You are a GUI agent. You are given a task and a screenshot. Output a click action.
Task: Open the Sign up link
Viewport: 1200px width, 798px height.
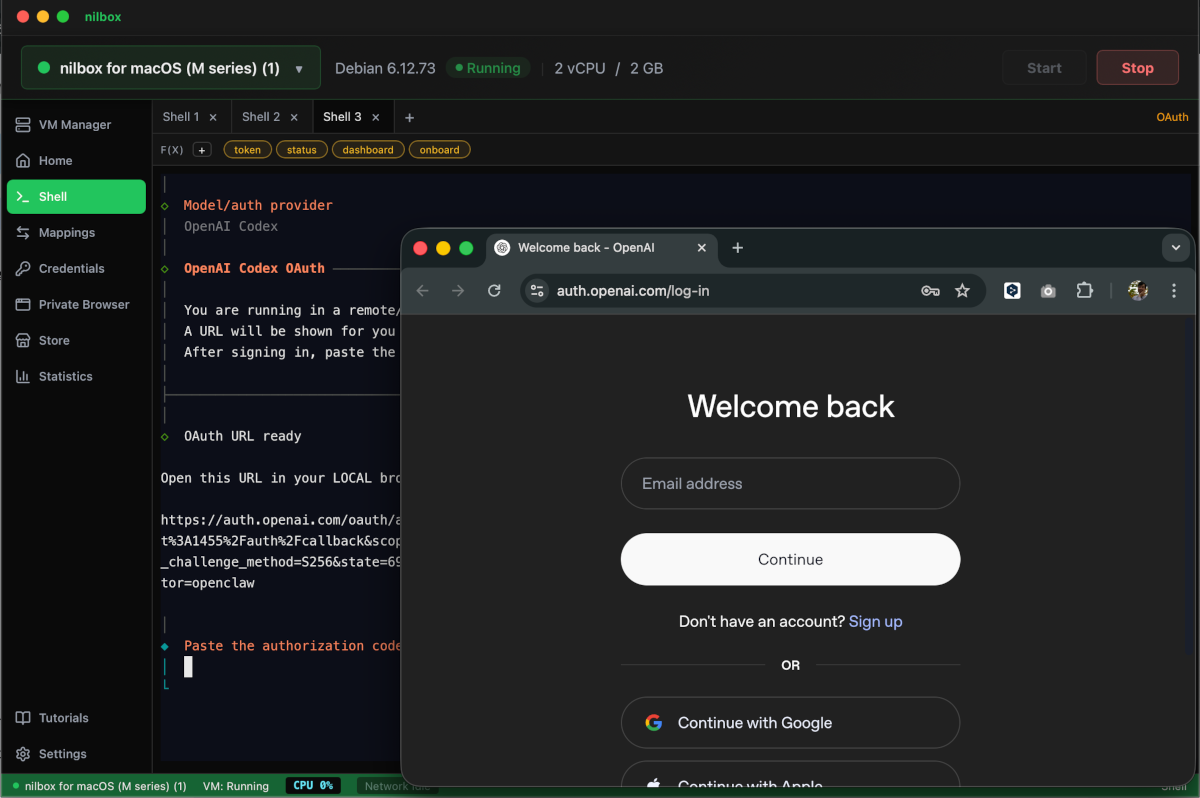tap(875, 621)
